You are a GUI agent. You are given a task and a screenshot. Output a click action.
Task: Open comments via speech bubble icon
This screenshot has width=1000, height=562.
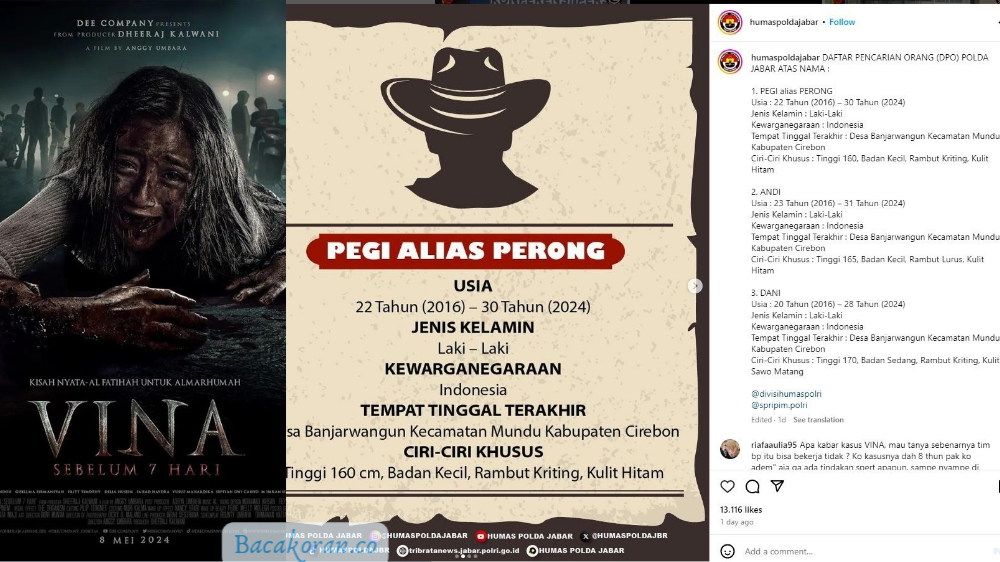click(x=753, y=487)
